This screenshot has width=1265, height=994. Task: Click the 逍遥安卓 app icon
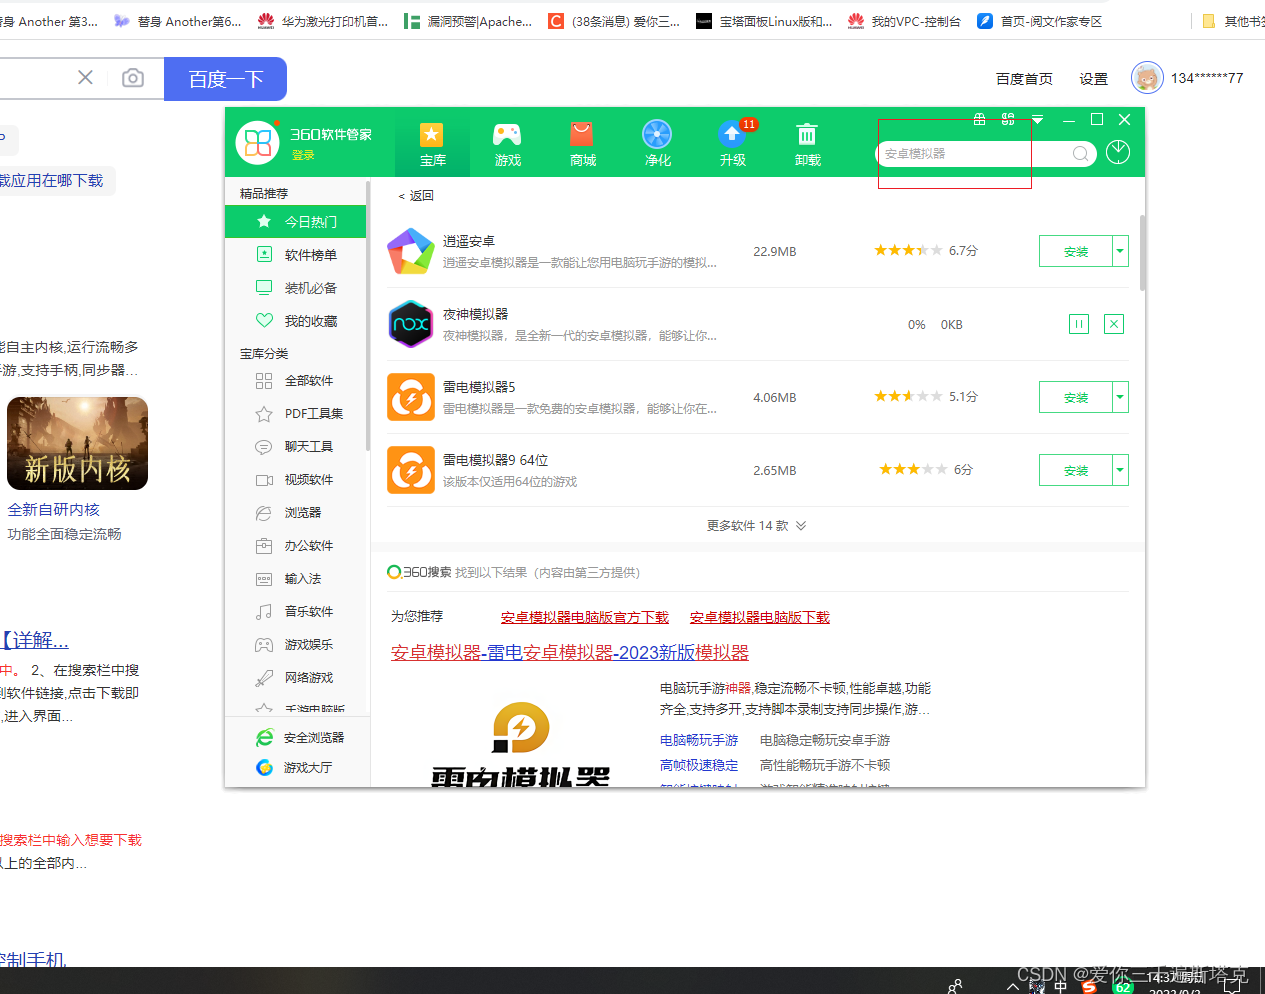point(411,251)
